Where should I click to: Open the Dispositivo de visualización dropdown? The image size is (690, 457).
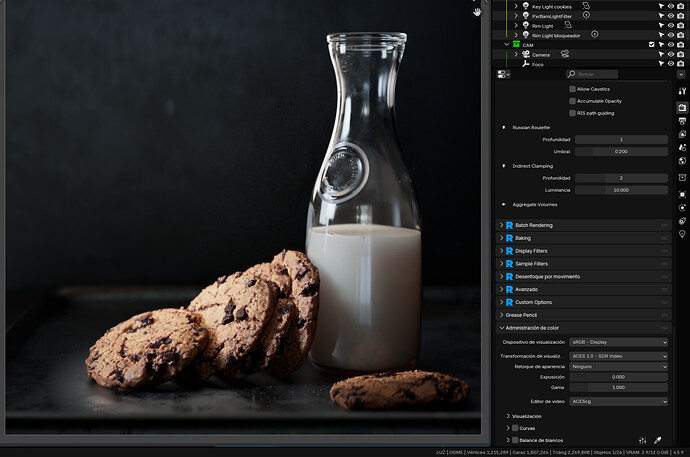click(618, 342)
